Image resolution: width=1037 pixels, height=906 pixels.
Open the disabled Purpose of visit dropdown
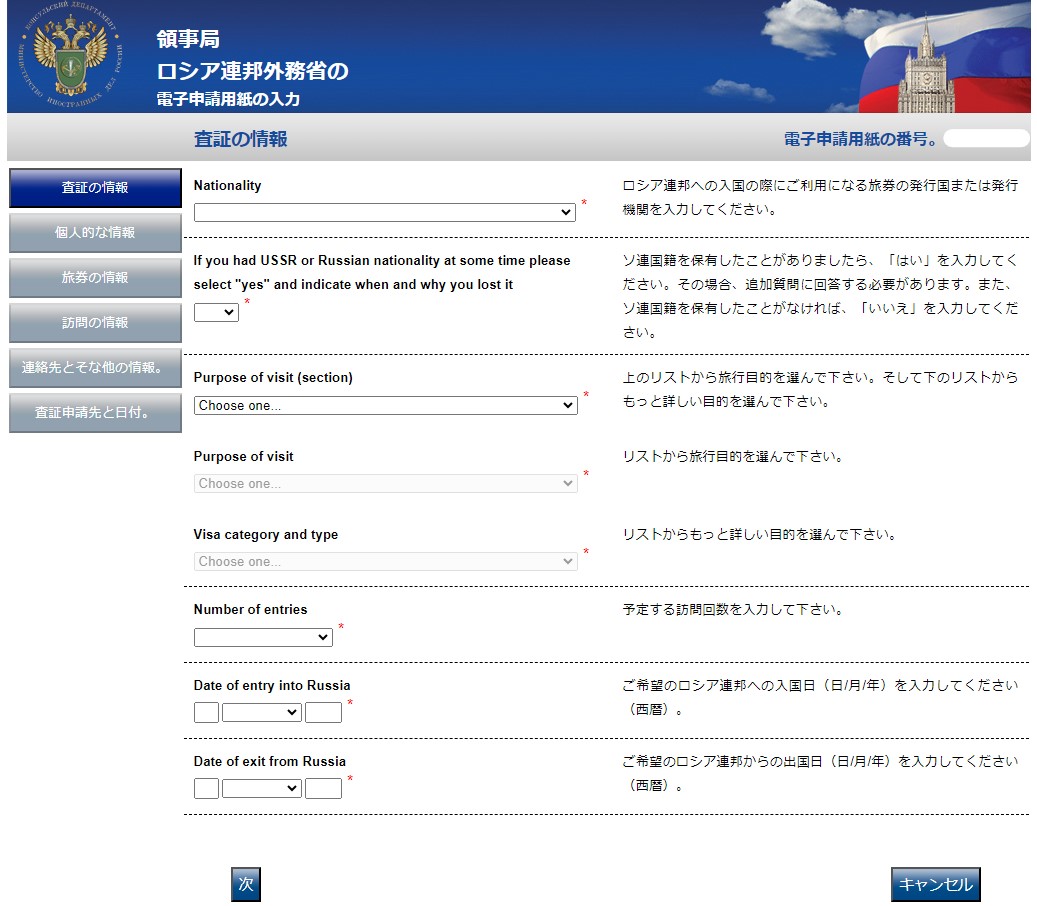point(386,483)
